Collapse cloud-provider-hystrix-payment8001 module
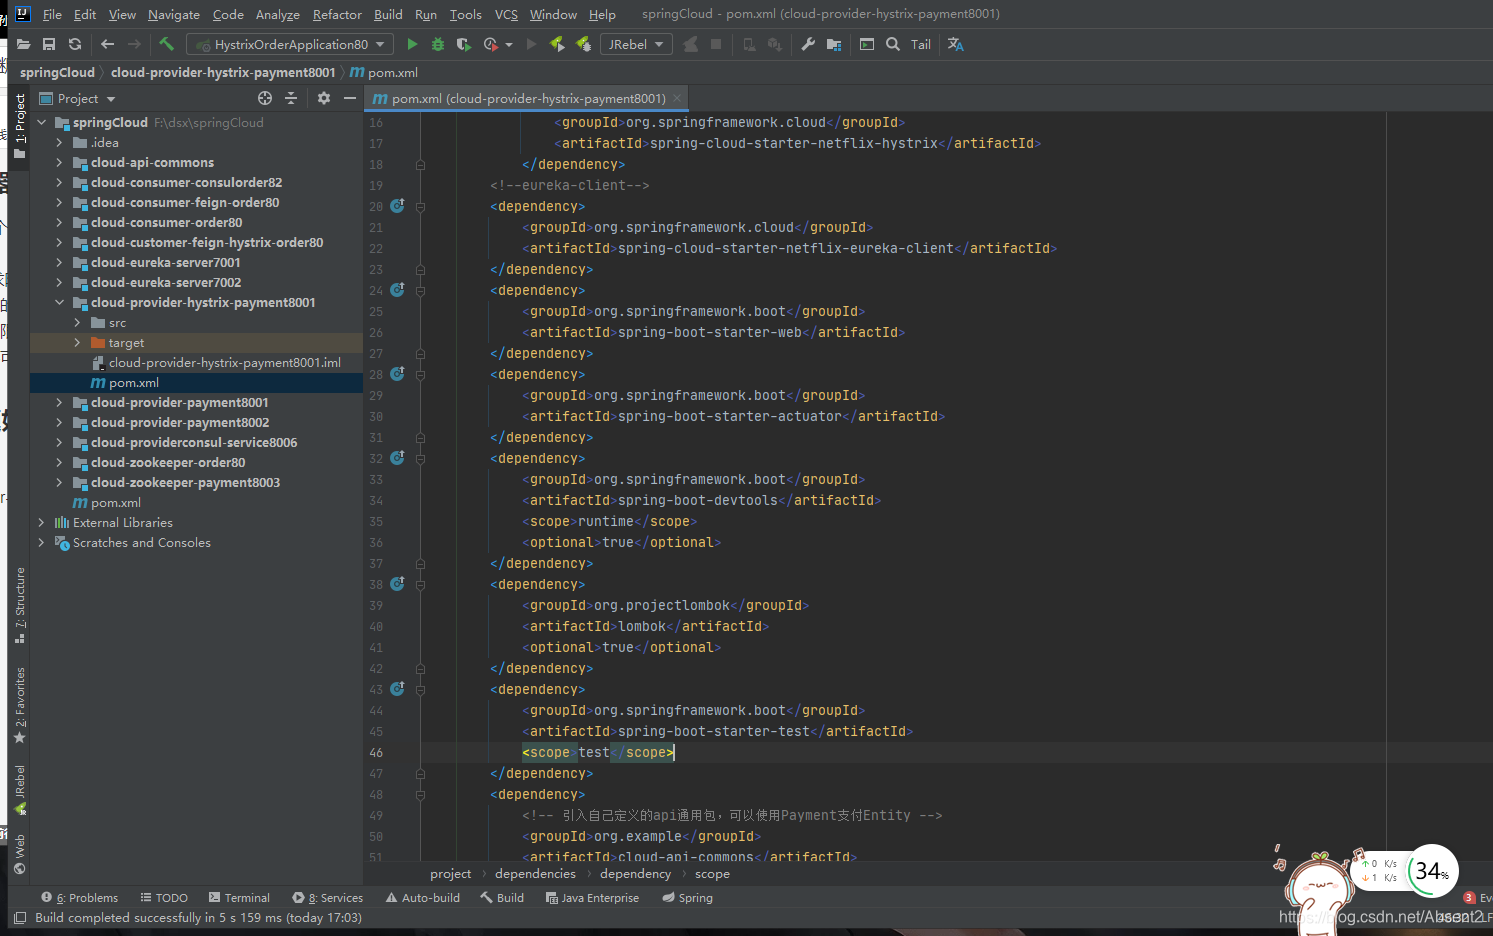The image size is (1493, 936). (x=59, y=302)
